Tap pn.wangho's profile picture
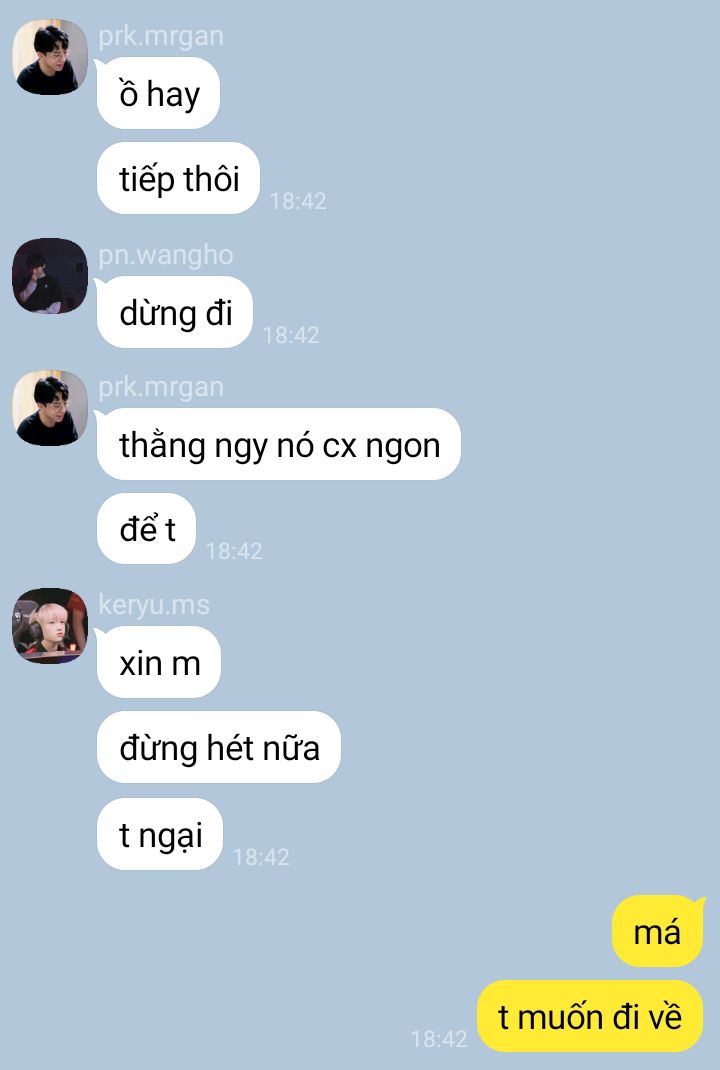The height and width of the screenshot is (1070, 720). [x=50, y=276]
